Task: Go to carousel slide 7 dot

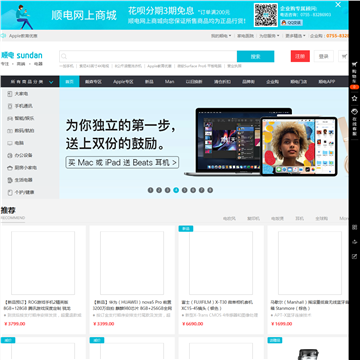Action: [202, 190]
